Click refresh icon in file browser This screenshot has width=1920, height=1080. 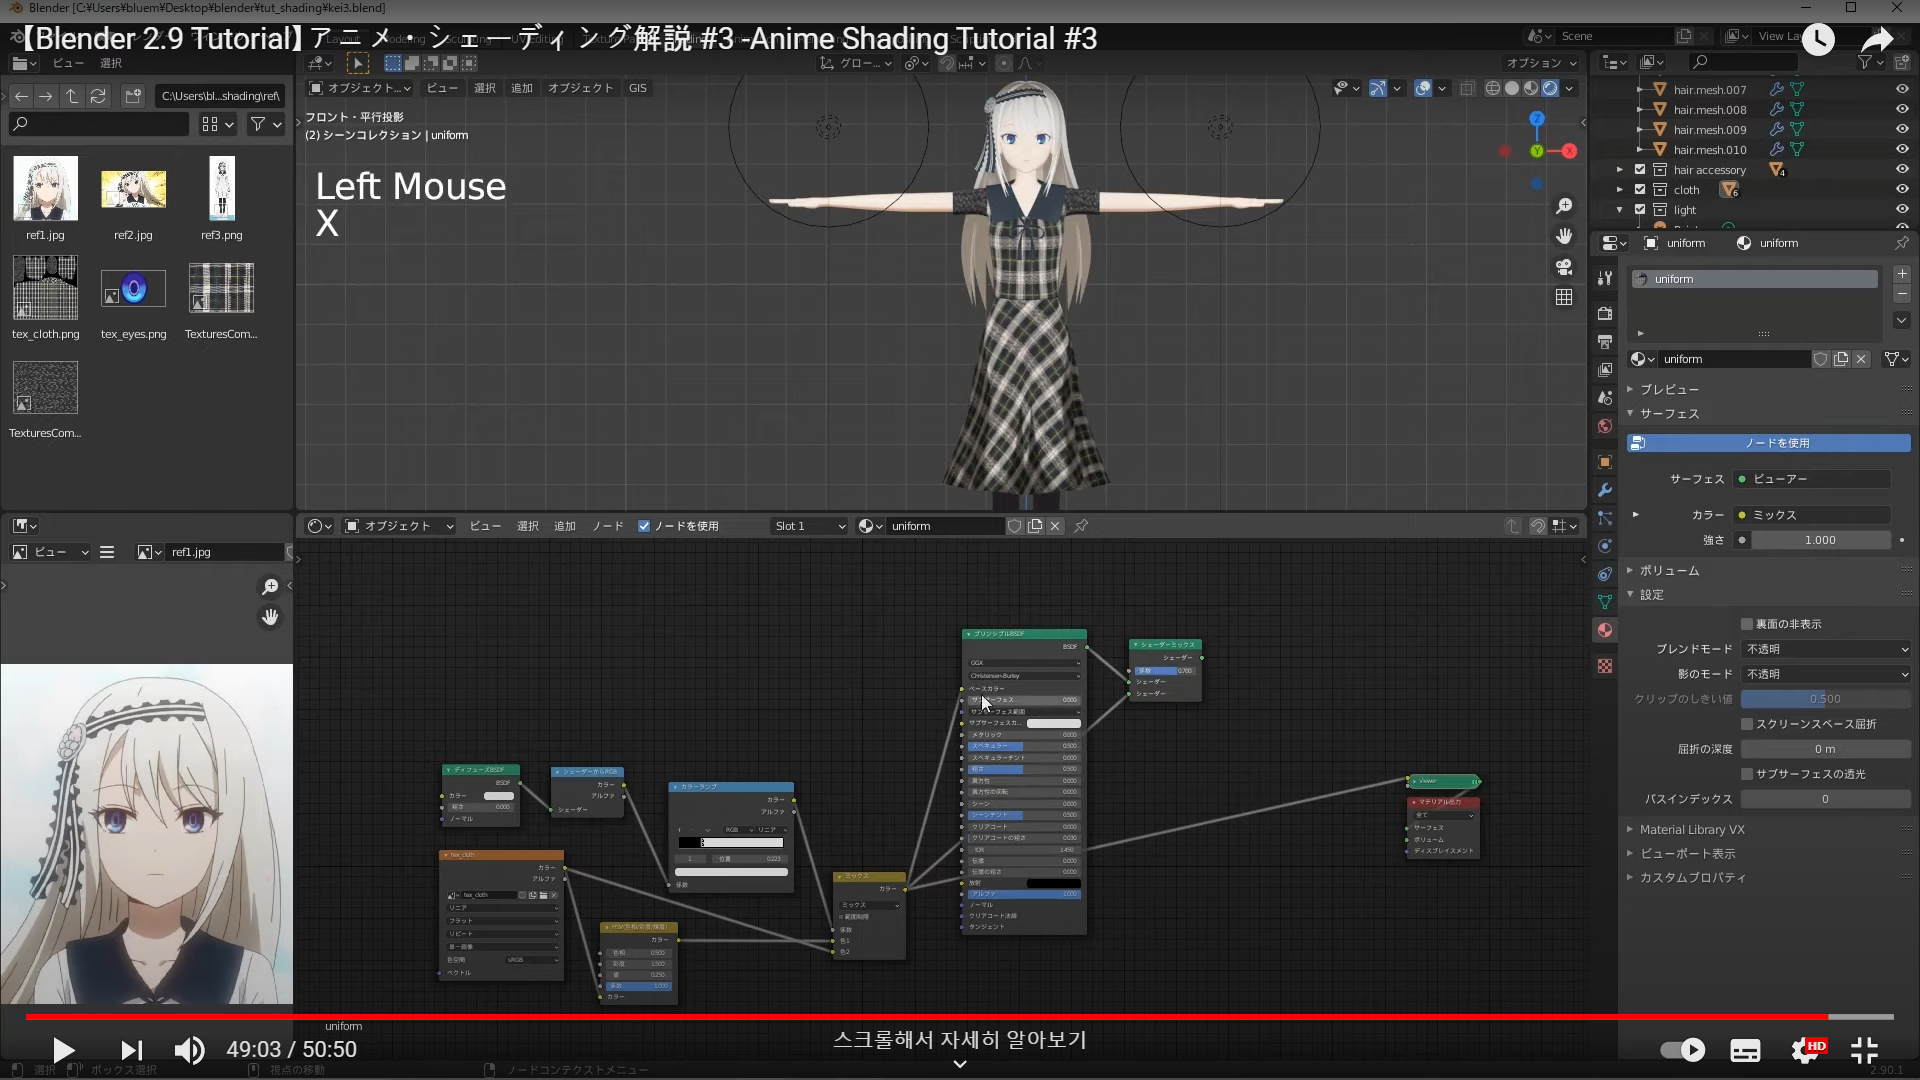click(98, 96)
